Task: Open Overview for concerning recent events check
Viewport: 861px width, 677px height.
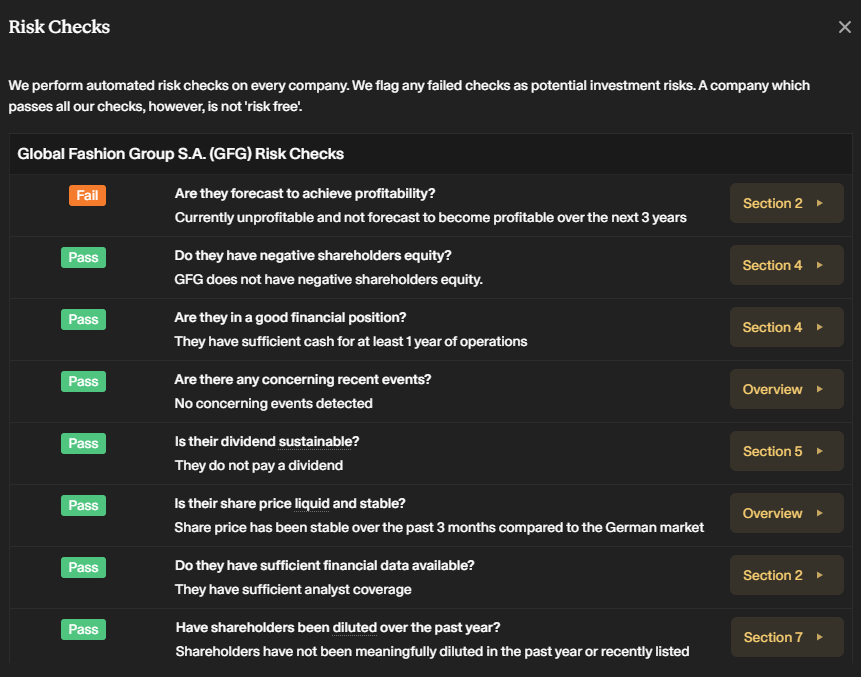Action: [x=786, y=389]
